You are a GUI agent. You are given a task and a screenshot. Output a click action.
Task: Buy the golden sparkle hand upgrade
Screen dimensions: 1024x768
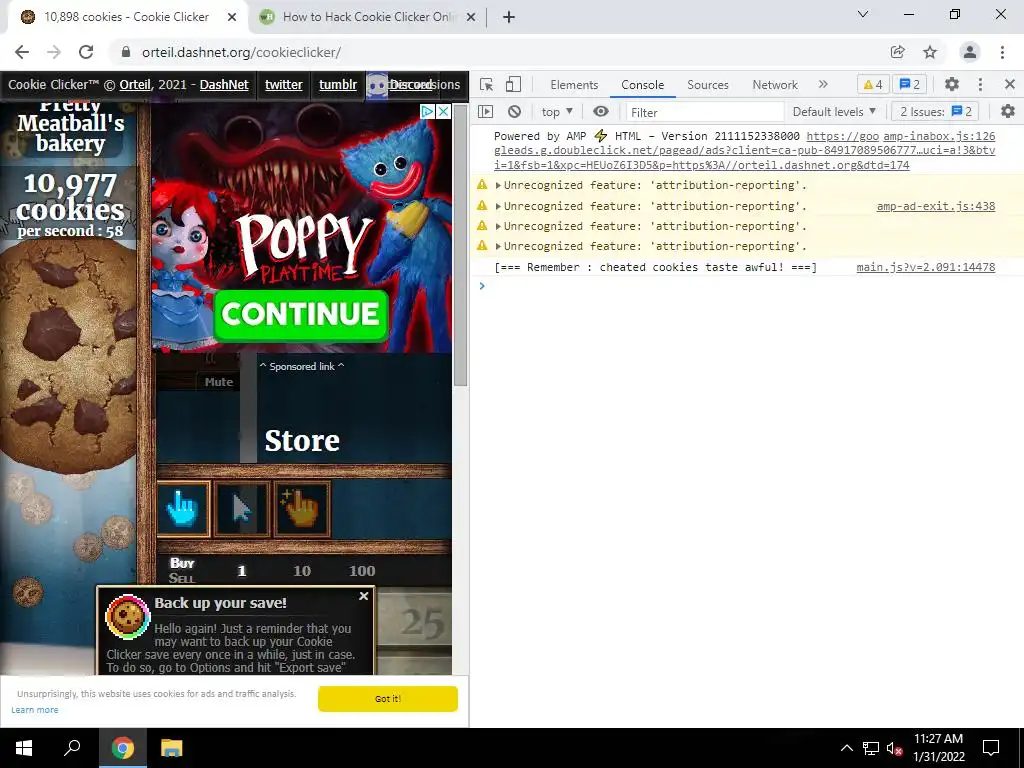click(302, 509)
